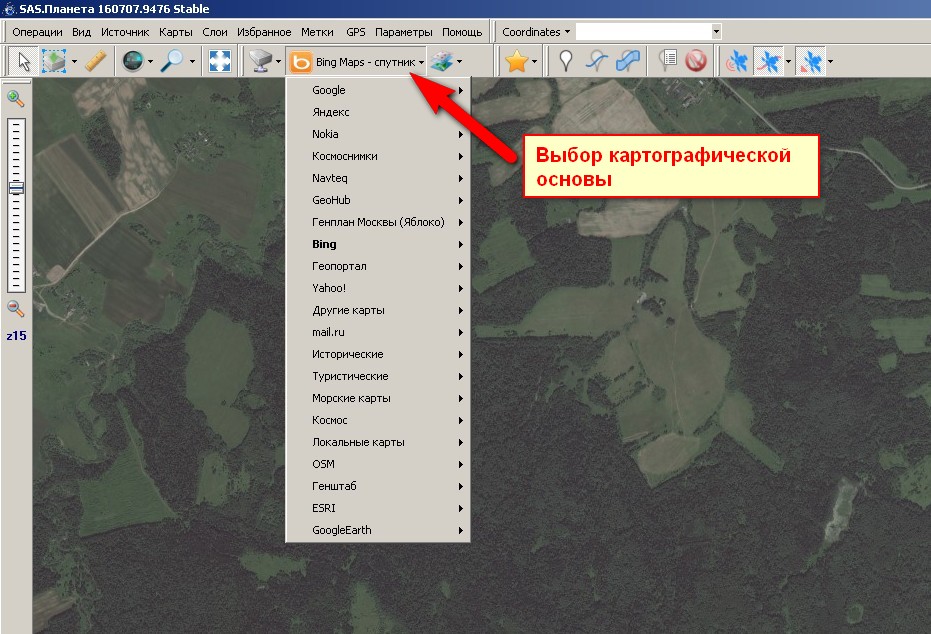The width and height of the screenshot is (931, 634).
Task: Click the red hide all marks icon
Action: (x=697, y=61)
